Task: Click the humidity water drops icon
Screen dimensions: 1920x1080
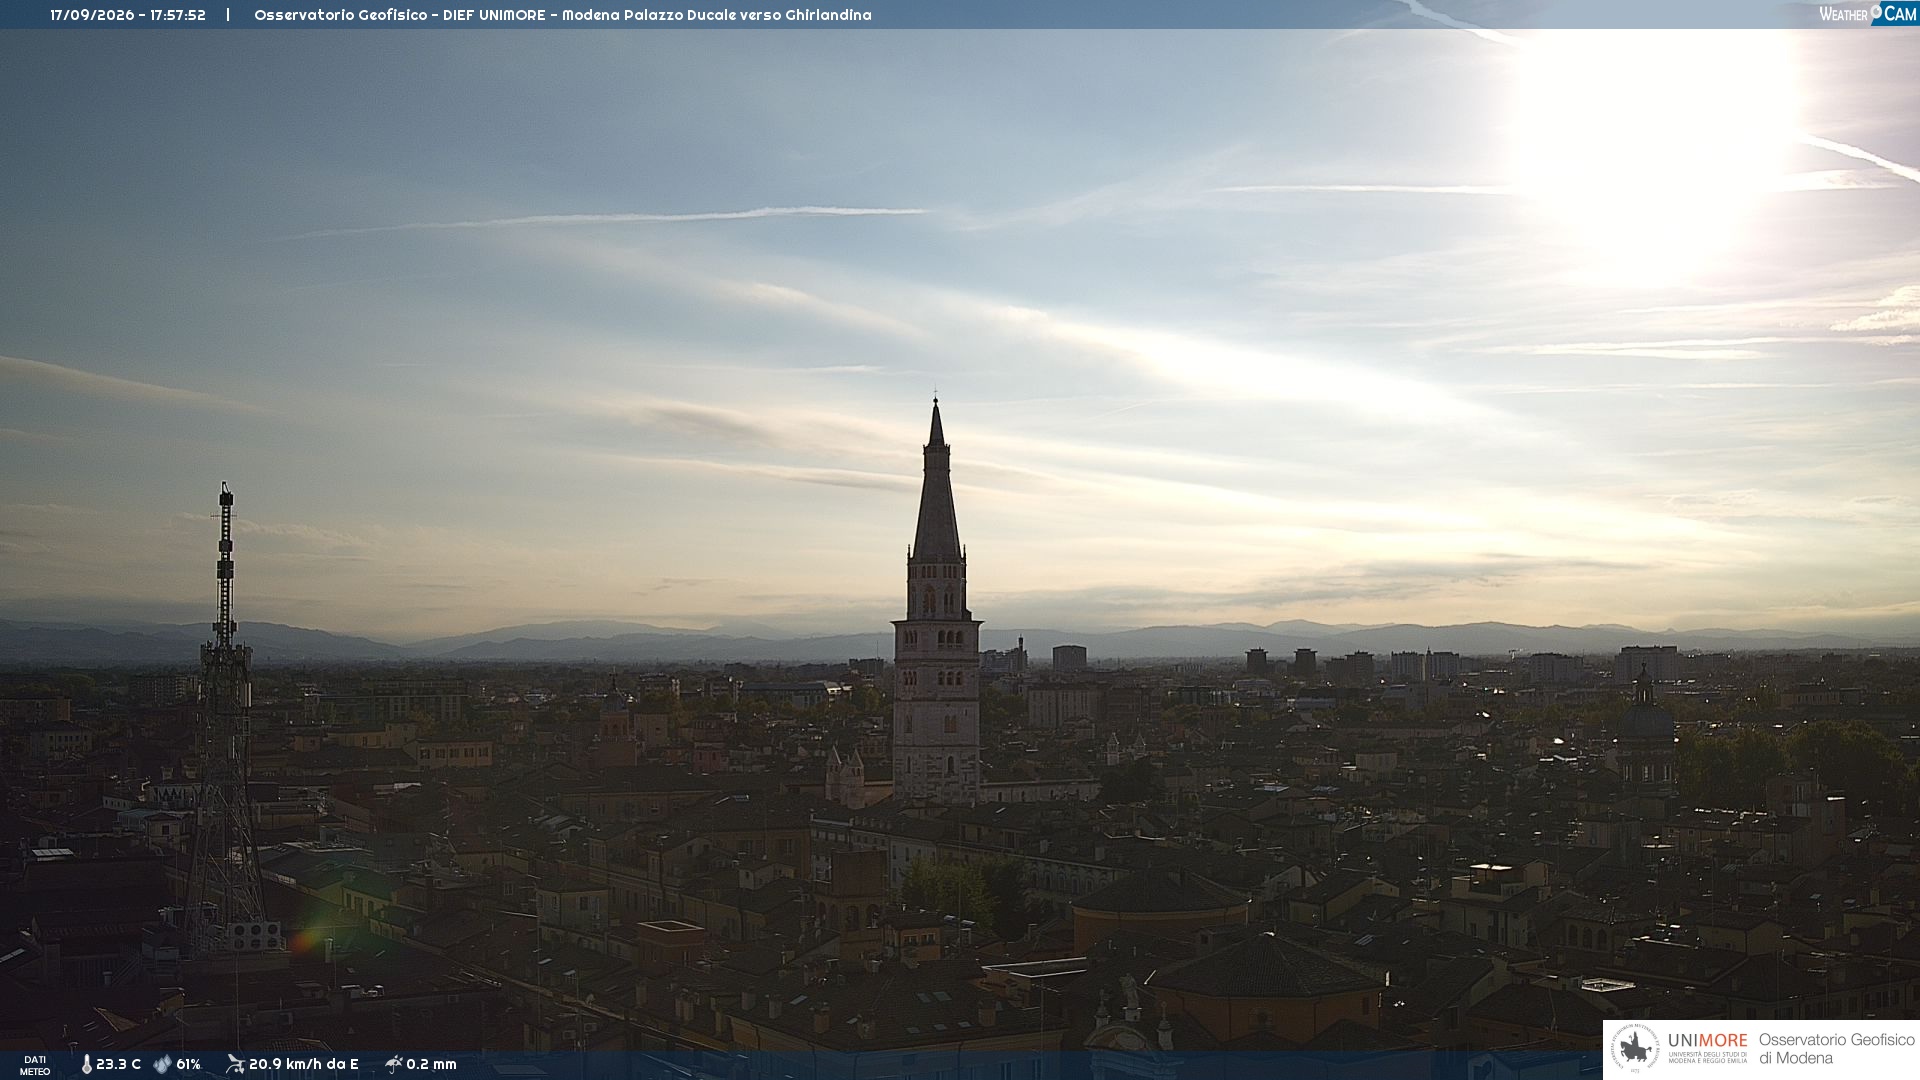Action: [x=162, y=1064]
